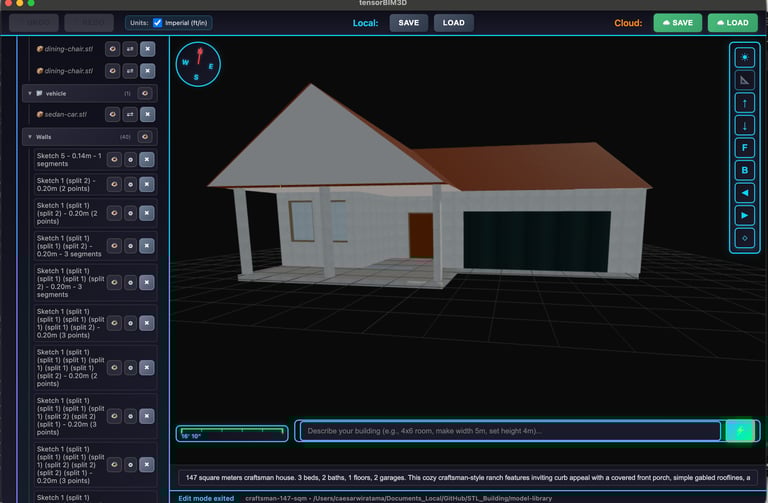768x503 pixels.
Task: Delete Sketch 5 - 0.14m wall
Action: (147, 160)
